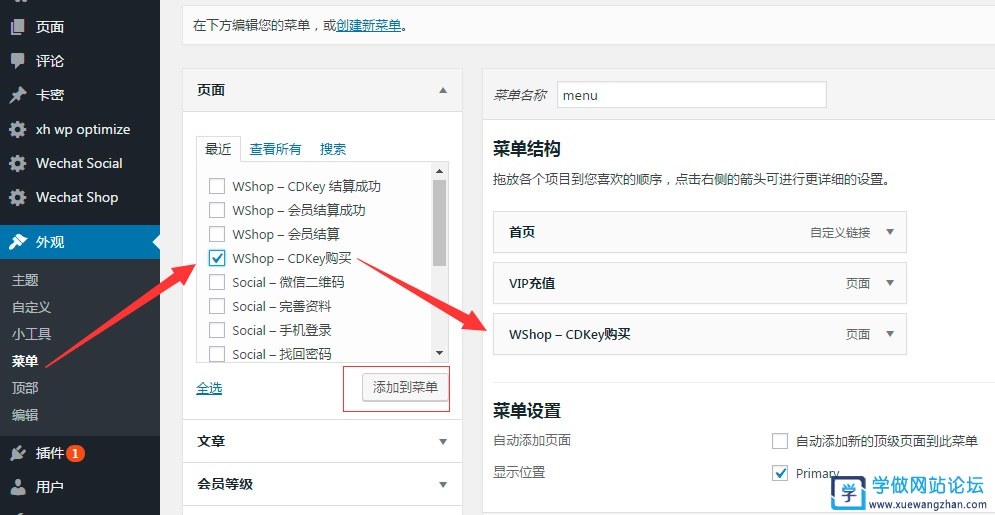Click the plugin update badge showing 1
Screen dimensions: 995x515
tap(76, 453)
